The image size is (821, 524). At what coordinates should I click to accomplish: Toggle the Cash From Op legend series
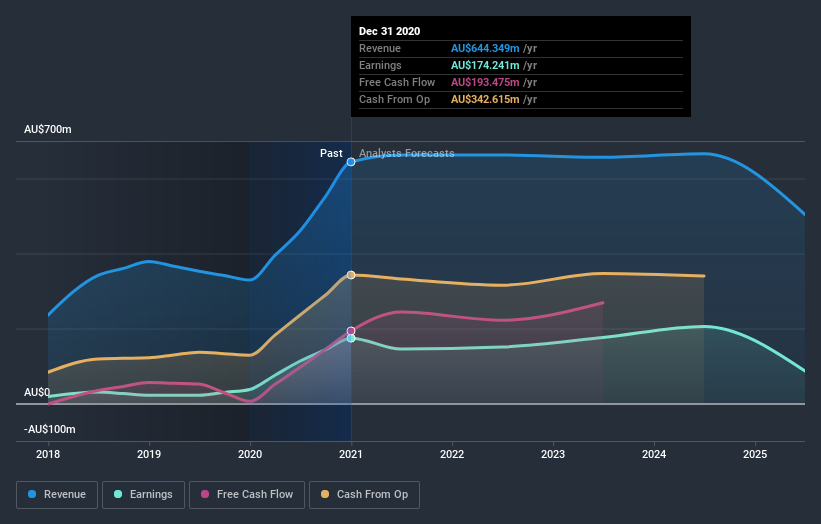[364, 495]
